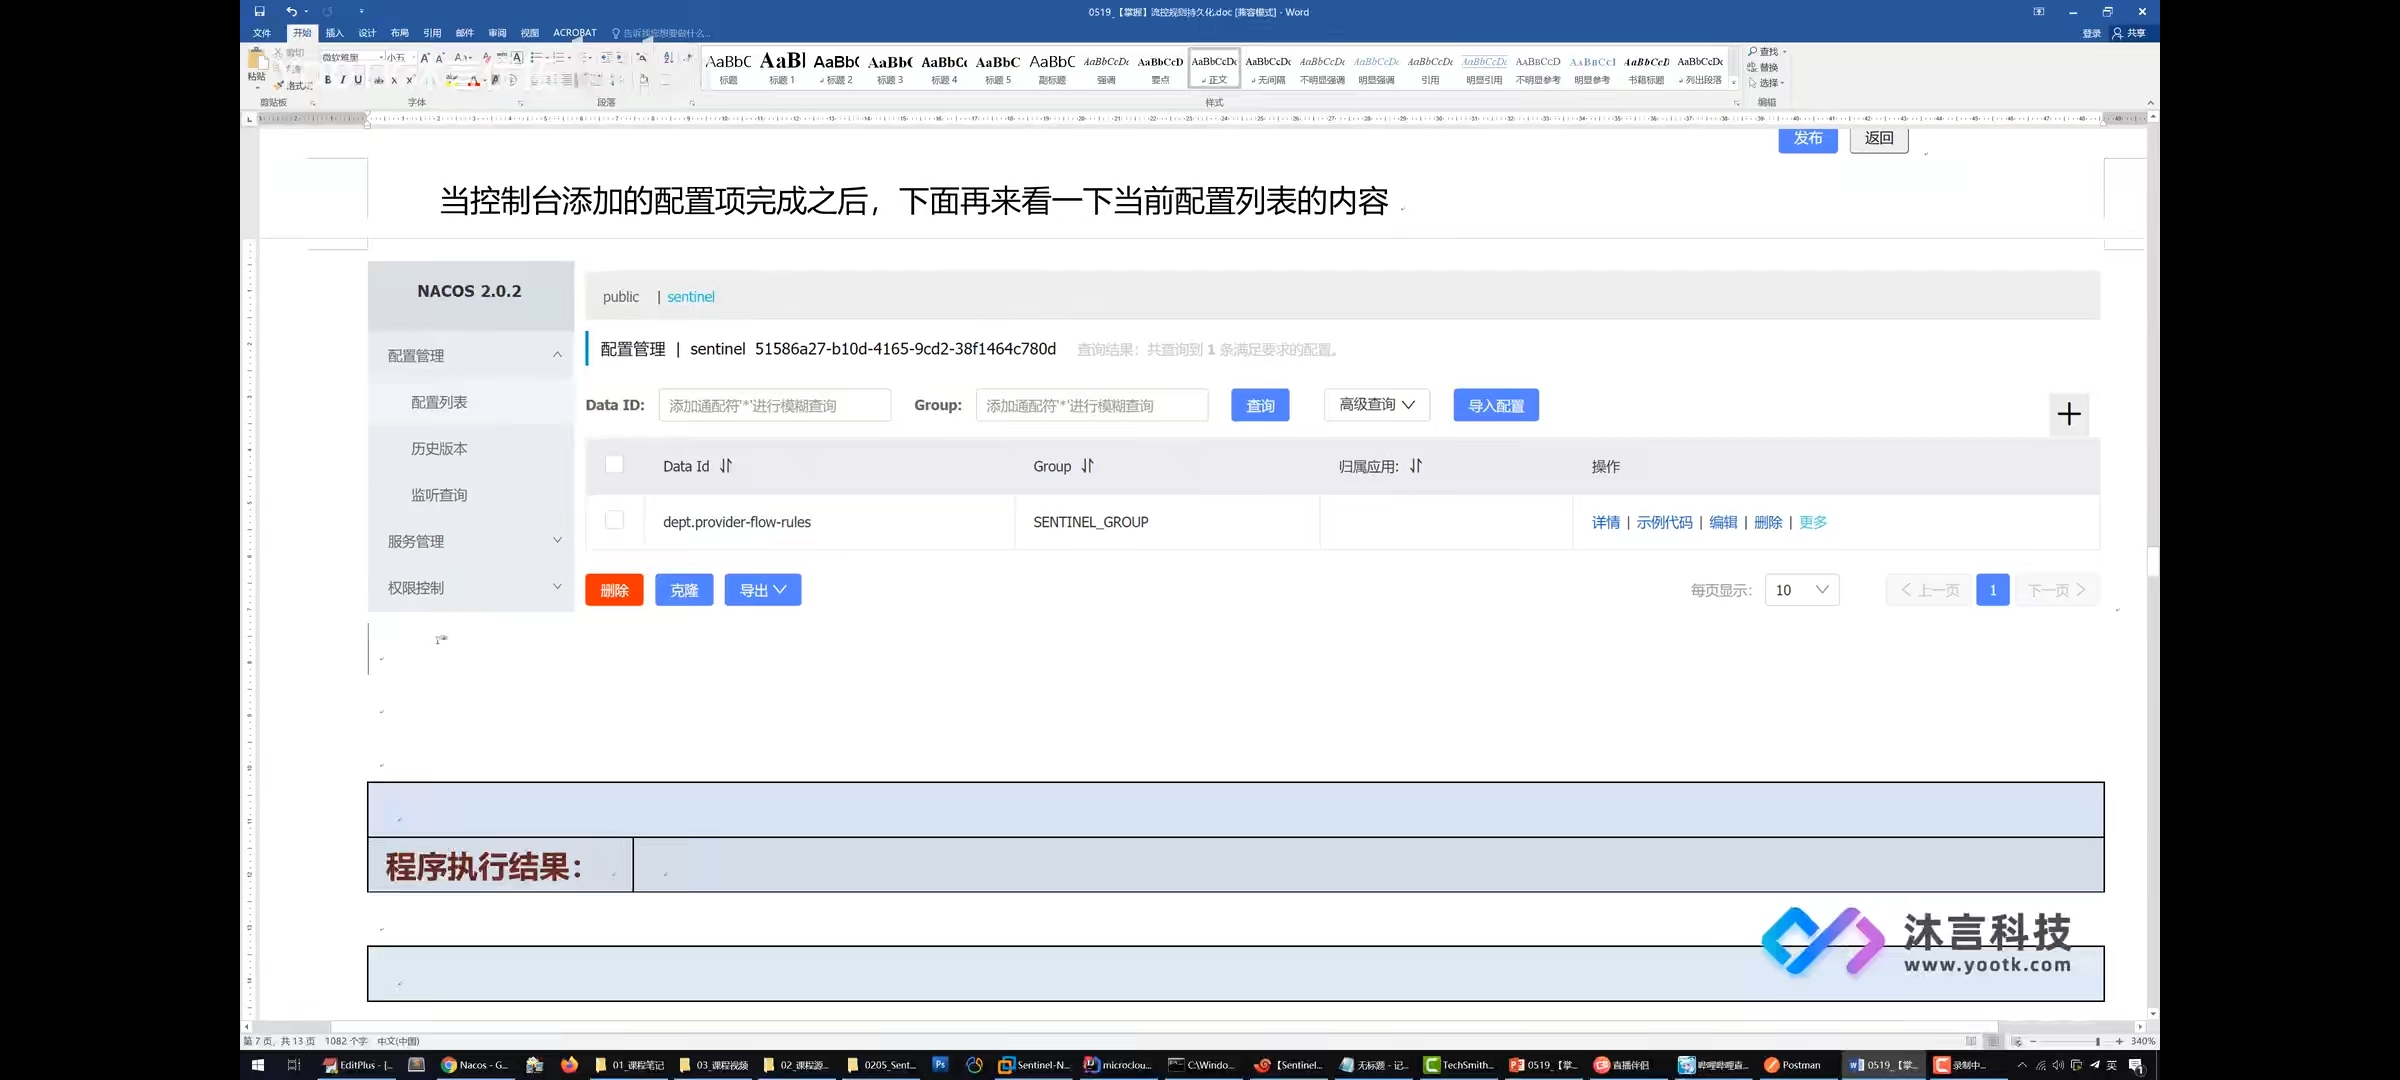Click the Decrease Indent icon
The width and height of the screenshot is (2400, 1080).
pyautogui.click(x=606, y=58)
